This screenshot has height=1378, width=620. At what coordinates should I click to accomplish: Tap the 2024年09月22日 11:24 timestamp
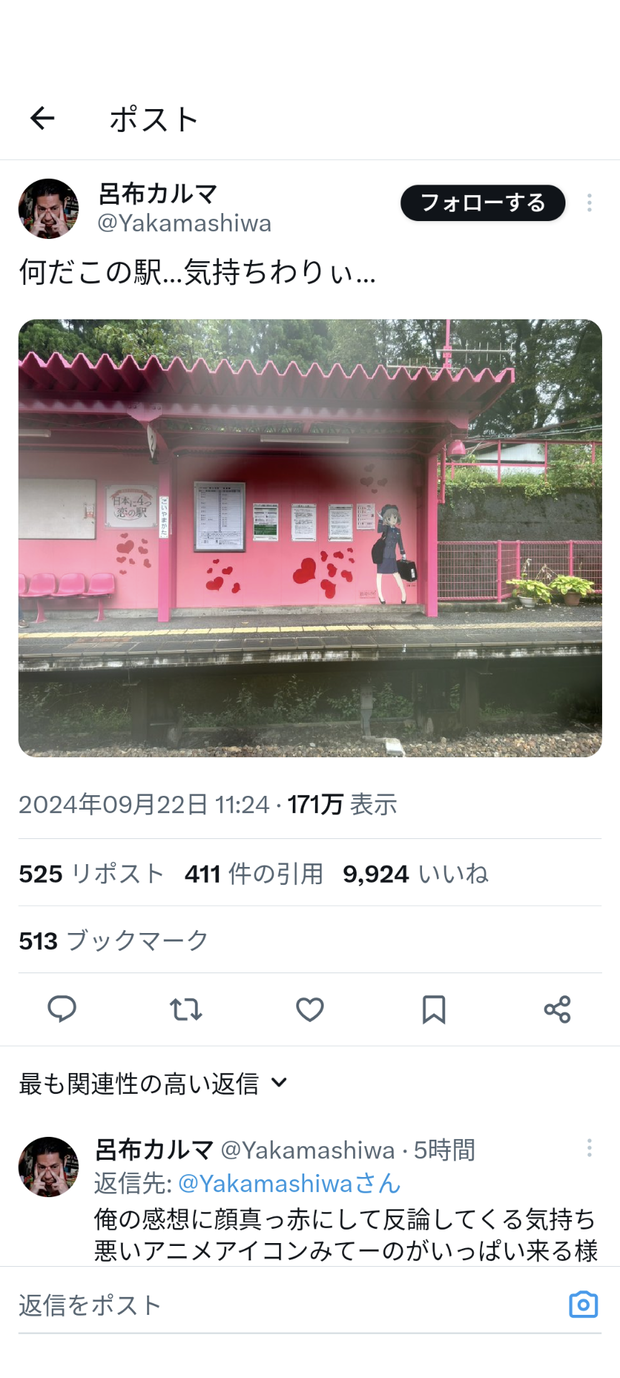(144, 805)
